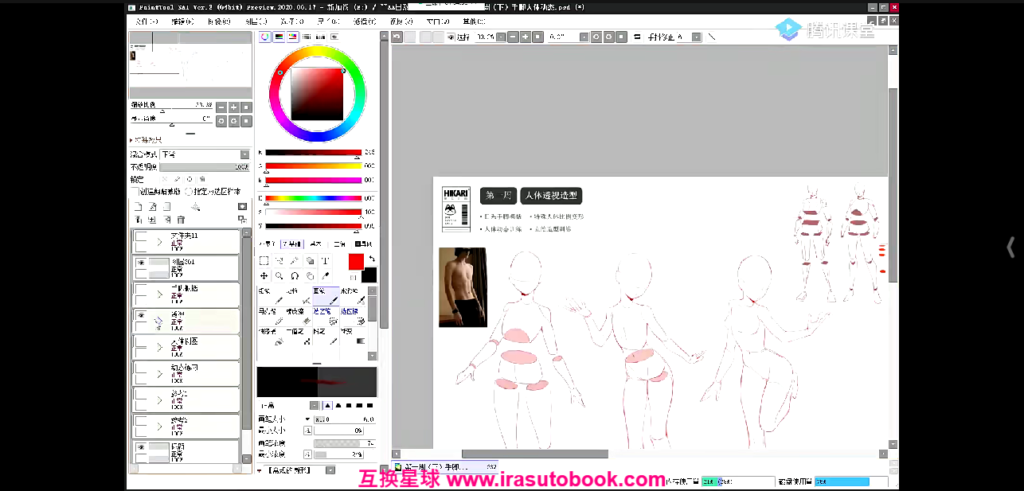The width and height of the screenshot is (1024, 491).
Task: Click toolbar zoom out minus button
Action: pos(513,37)
